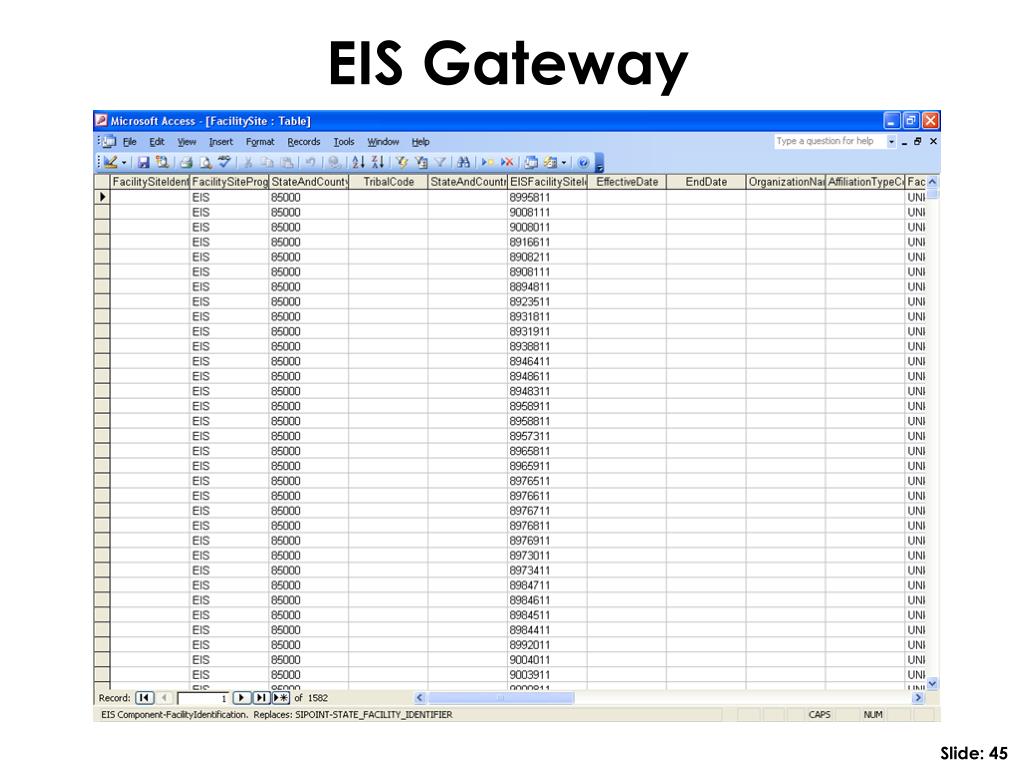Viewport: 1024px width, 768px height.
Task: Select the EndDate column header
Action: coord(706,182)
